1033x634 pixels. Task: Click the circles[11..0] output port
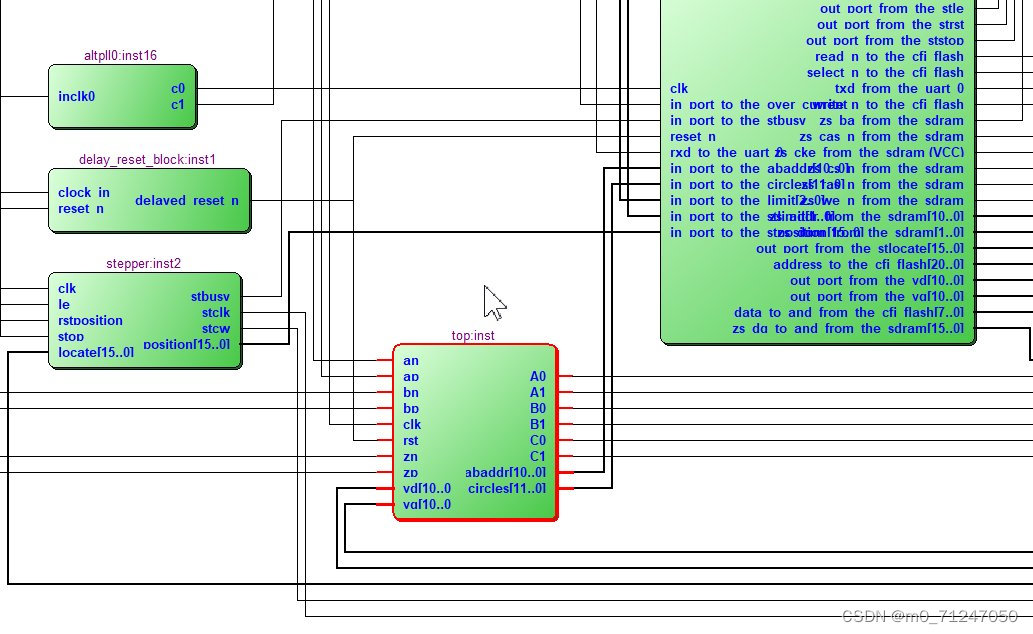pyautogui.click(x=508, y=488)
